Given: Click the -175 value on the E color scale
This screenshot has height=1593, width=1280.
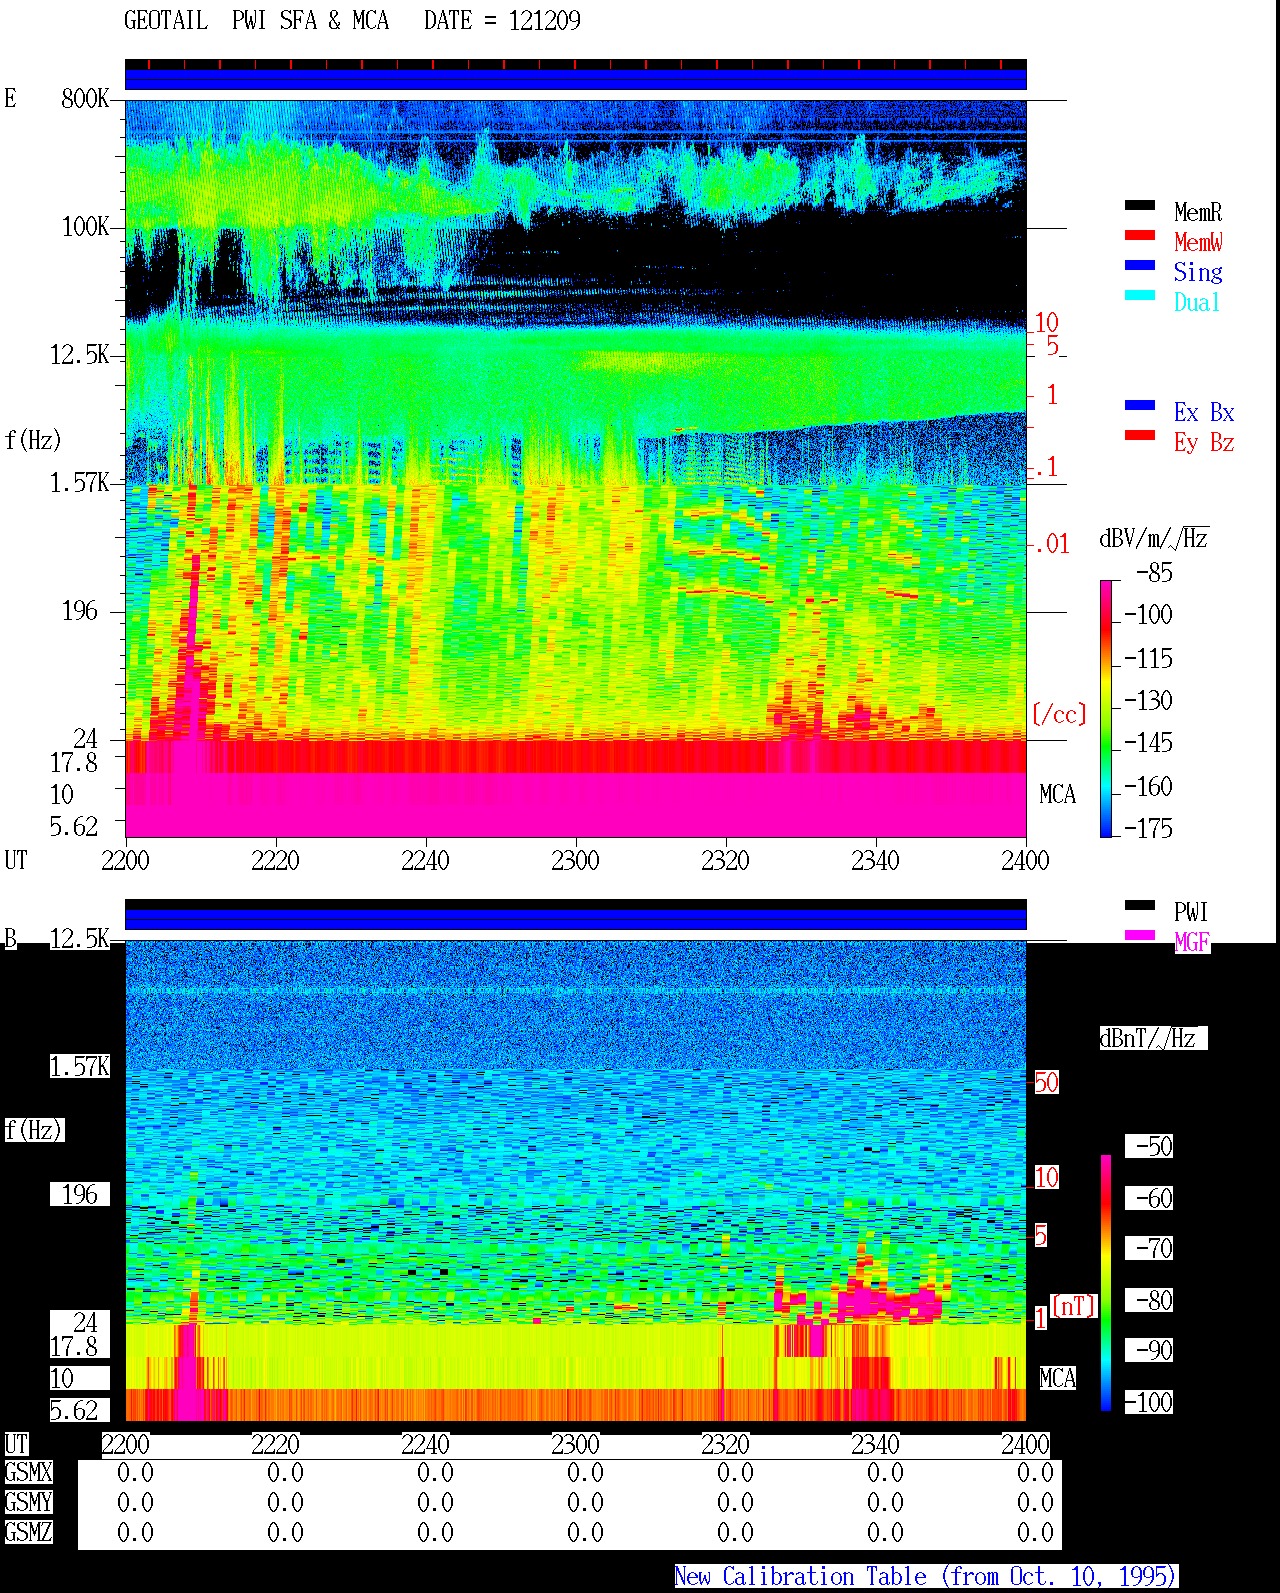Looking at the screenshot, I should pyautogui.click(x=1148, y=828).
